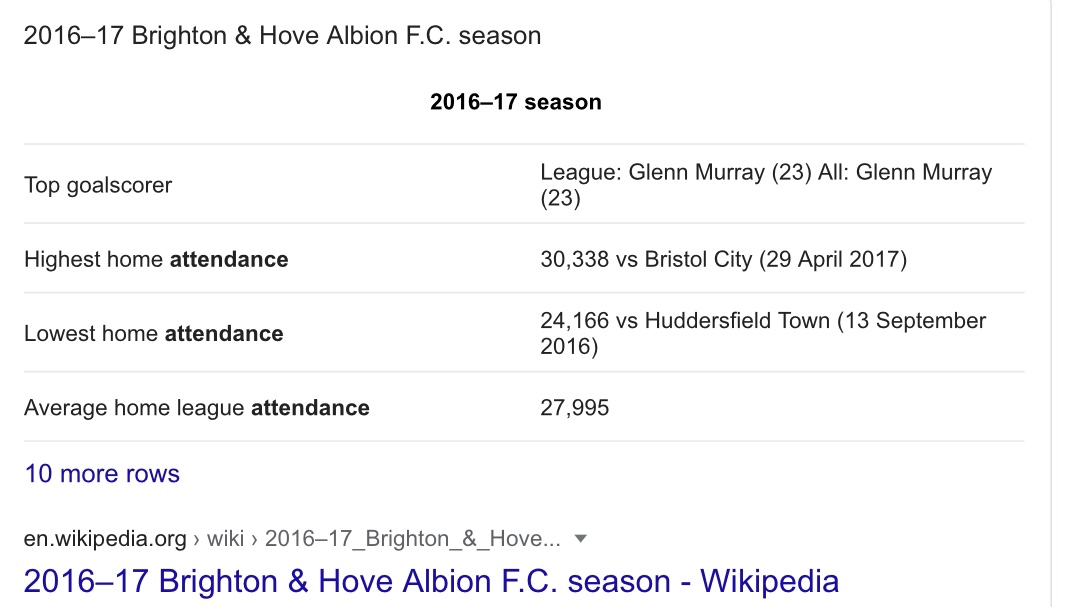
Task: Click the en.wikipedia.org breadcrumb text
Action: pyautogui.click(x=105, y=538)
